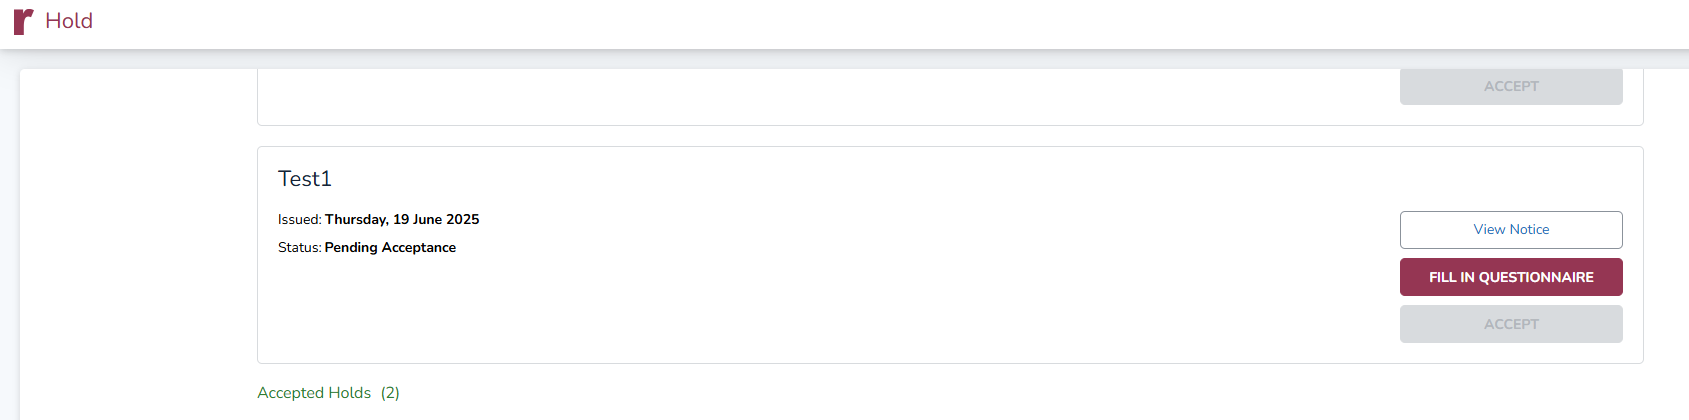Click the Accepted Holds count (2)
Screen dimensions: 1689x420
390,393
